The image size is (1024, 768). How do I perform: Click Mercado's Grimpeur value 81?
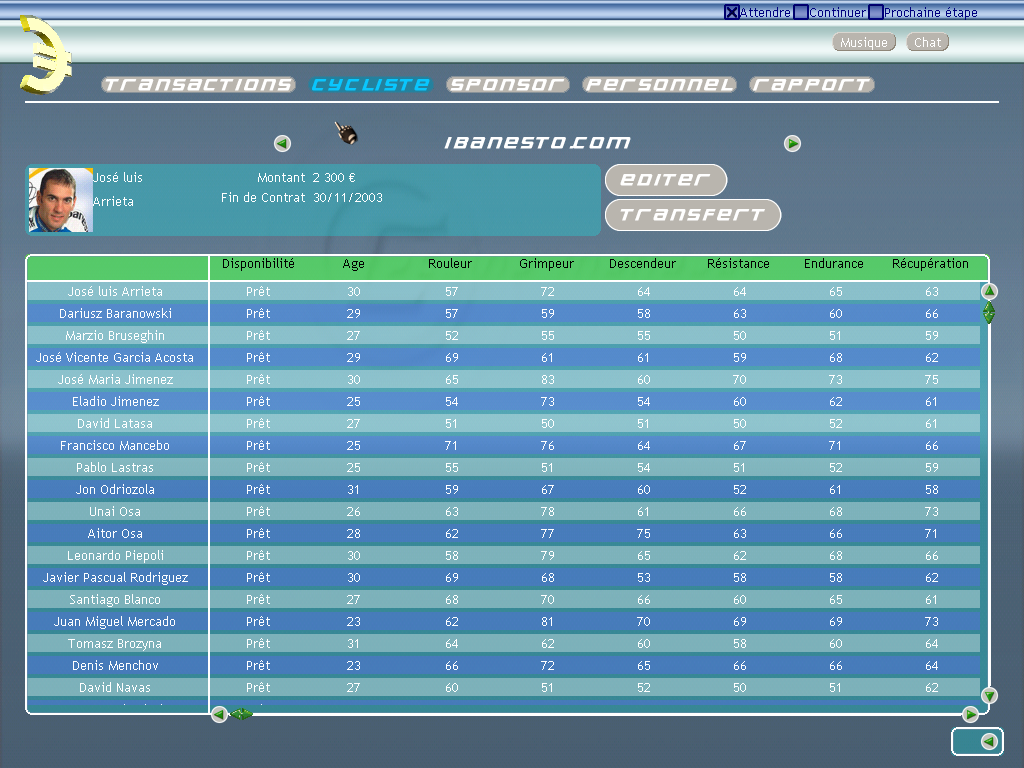tap(547, 622)
